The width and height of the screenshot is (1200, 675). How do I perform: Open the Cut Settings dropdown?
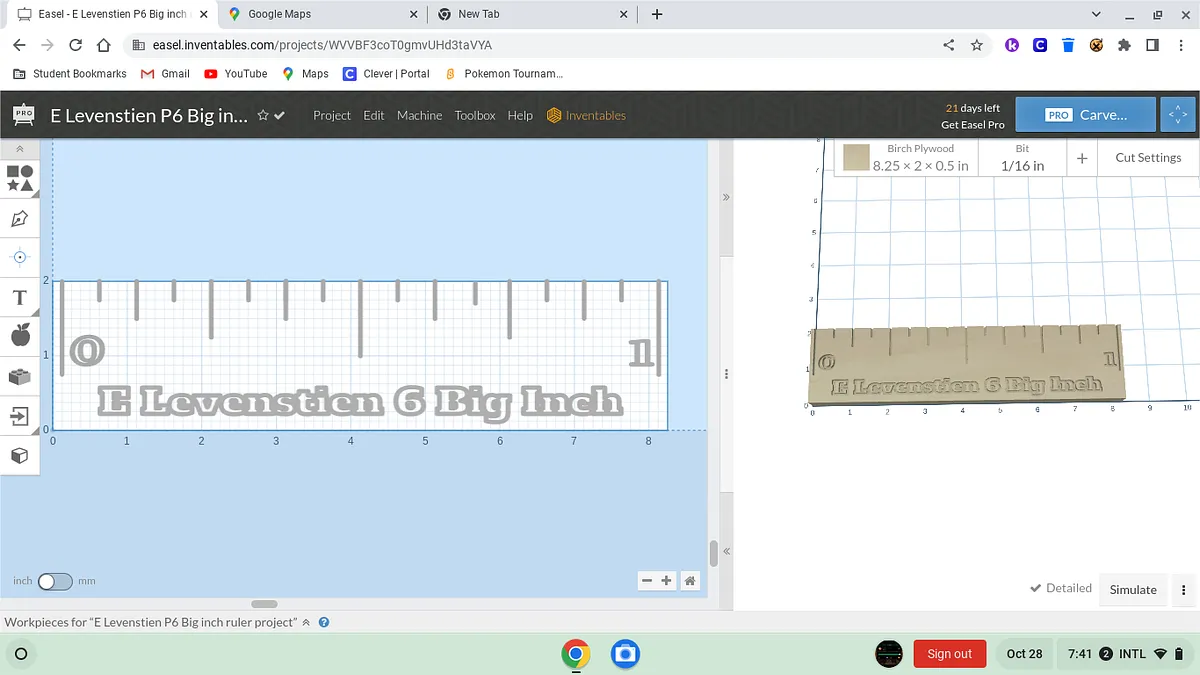pyautogui.click(x=1147, y=158)
